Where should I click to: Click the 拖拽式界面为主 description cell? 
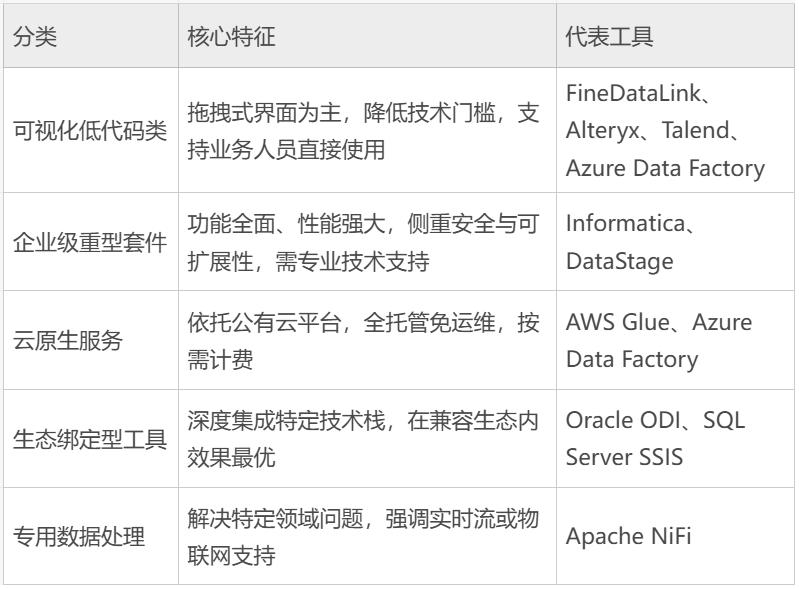(367, 130)
